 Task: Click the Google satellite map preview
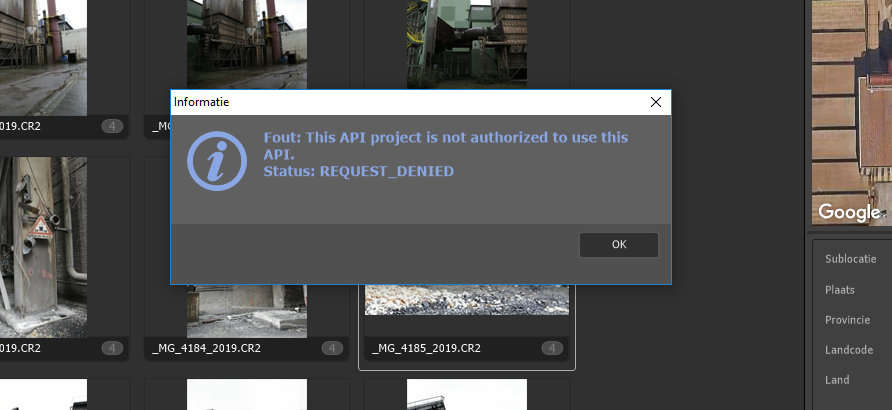(x=852, y=113)
